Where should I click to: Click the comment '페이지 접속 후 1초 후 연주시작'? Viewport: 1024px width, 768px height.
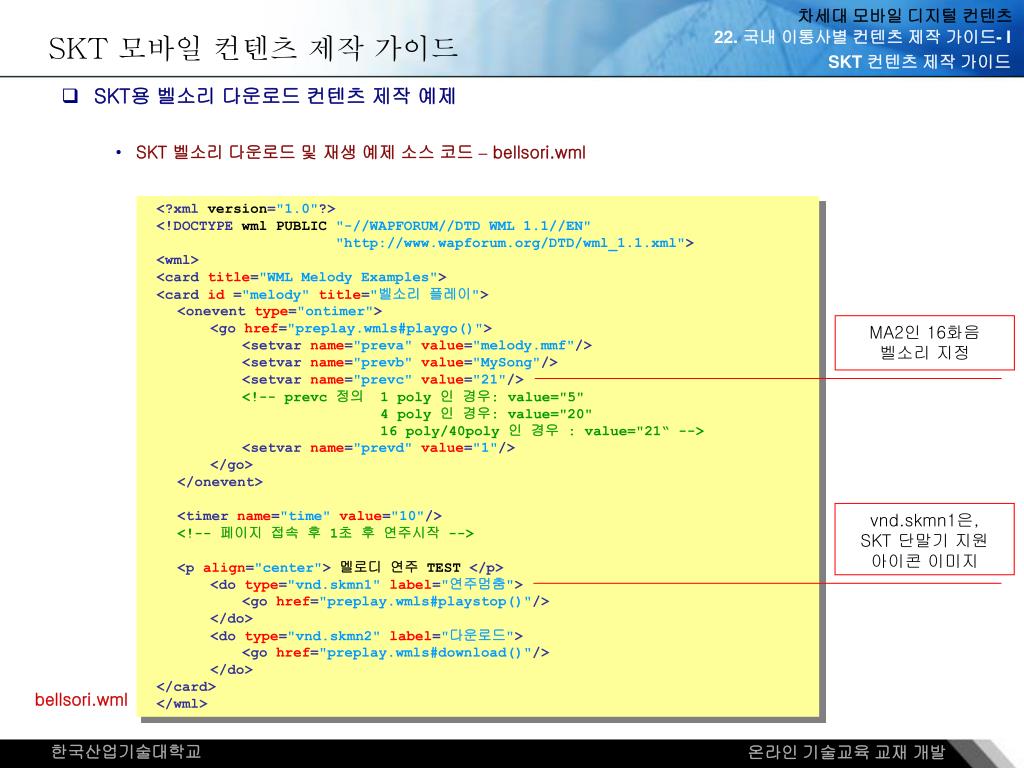pyautogui.click(x=325, y=533)
